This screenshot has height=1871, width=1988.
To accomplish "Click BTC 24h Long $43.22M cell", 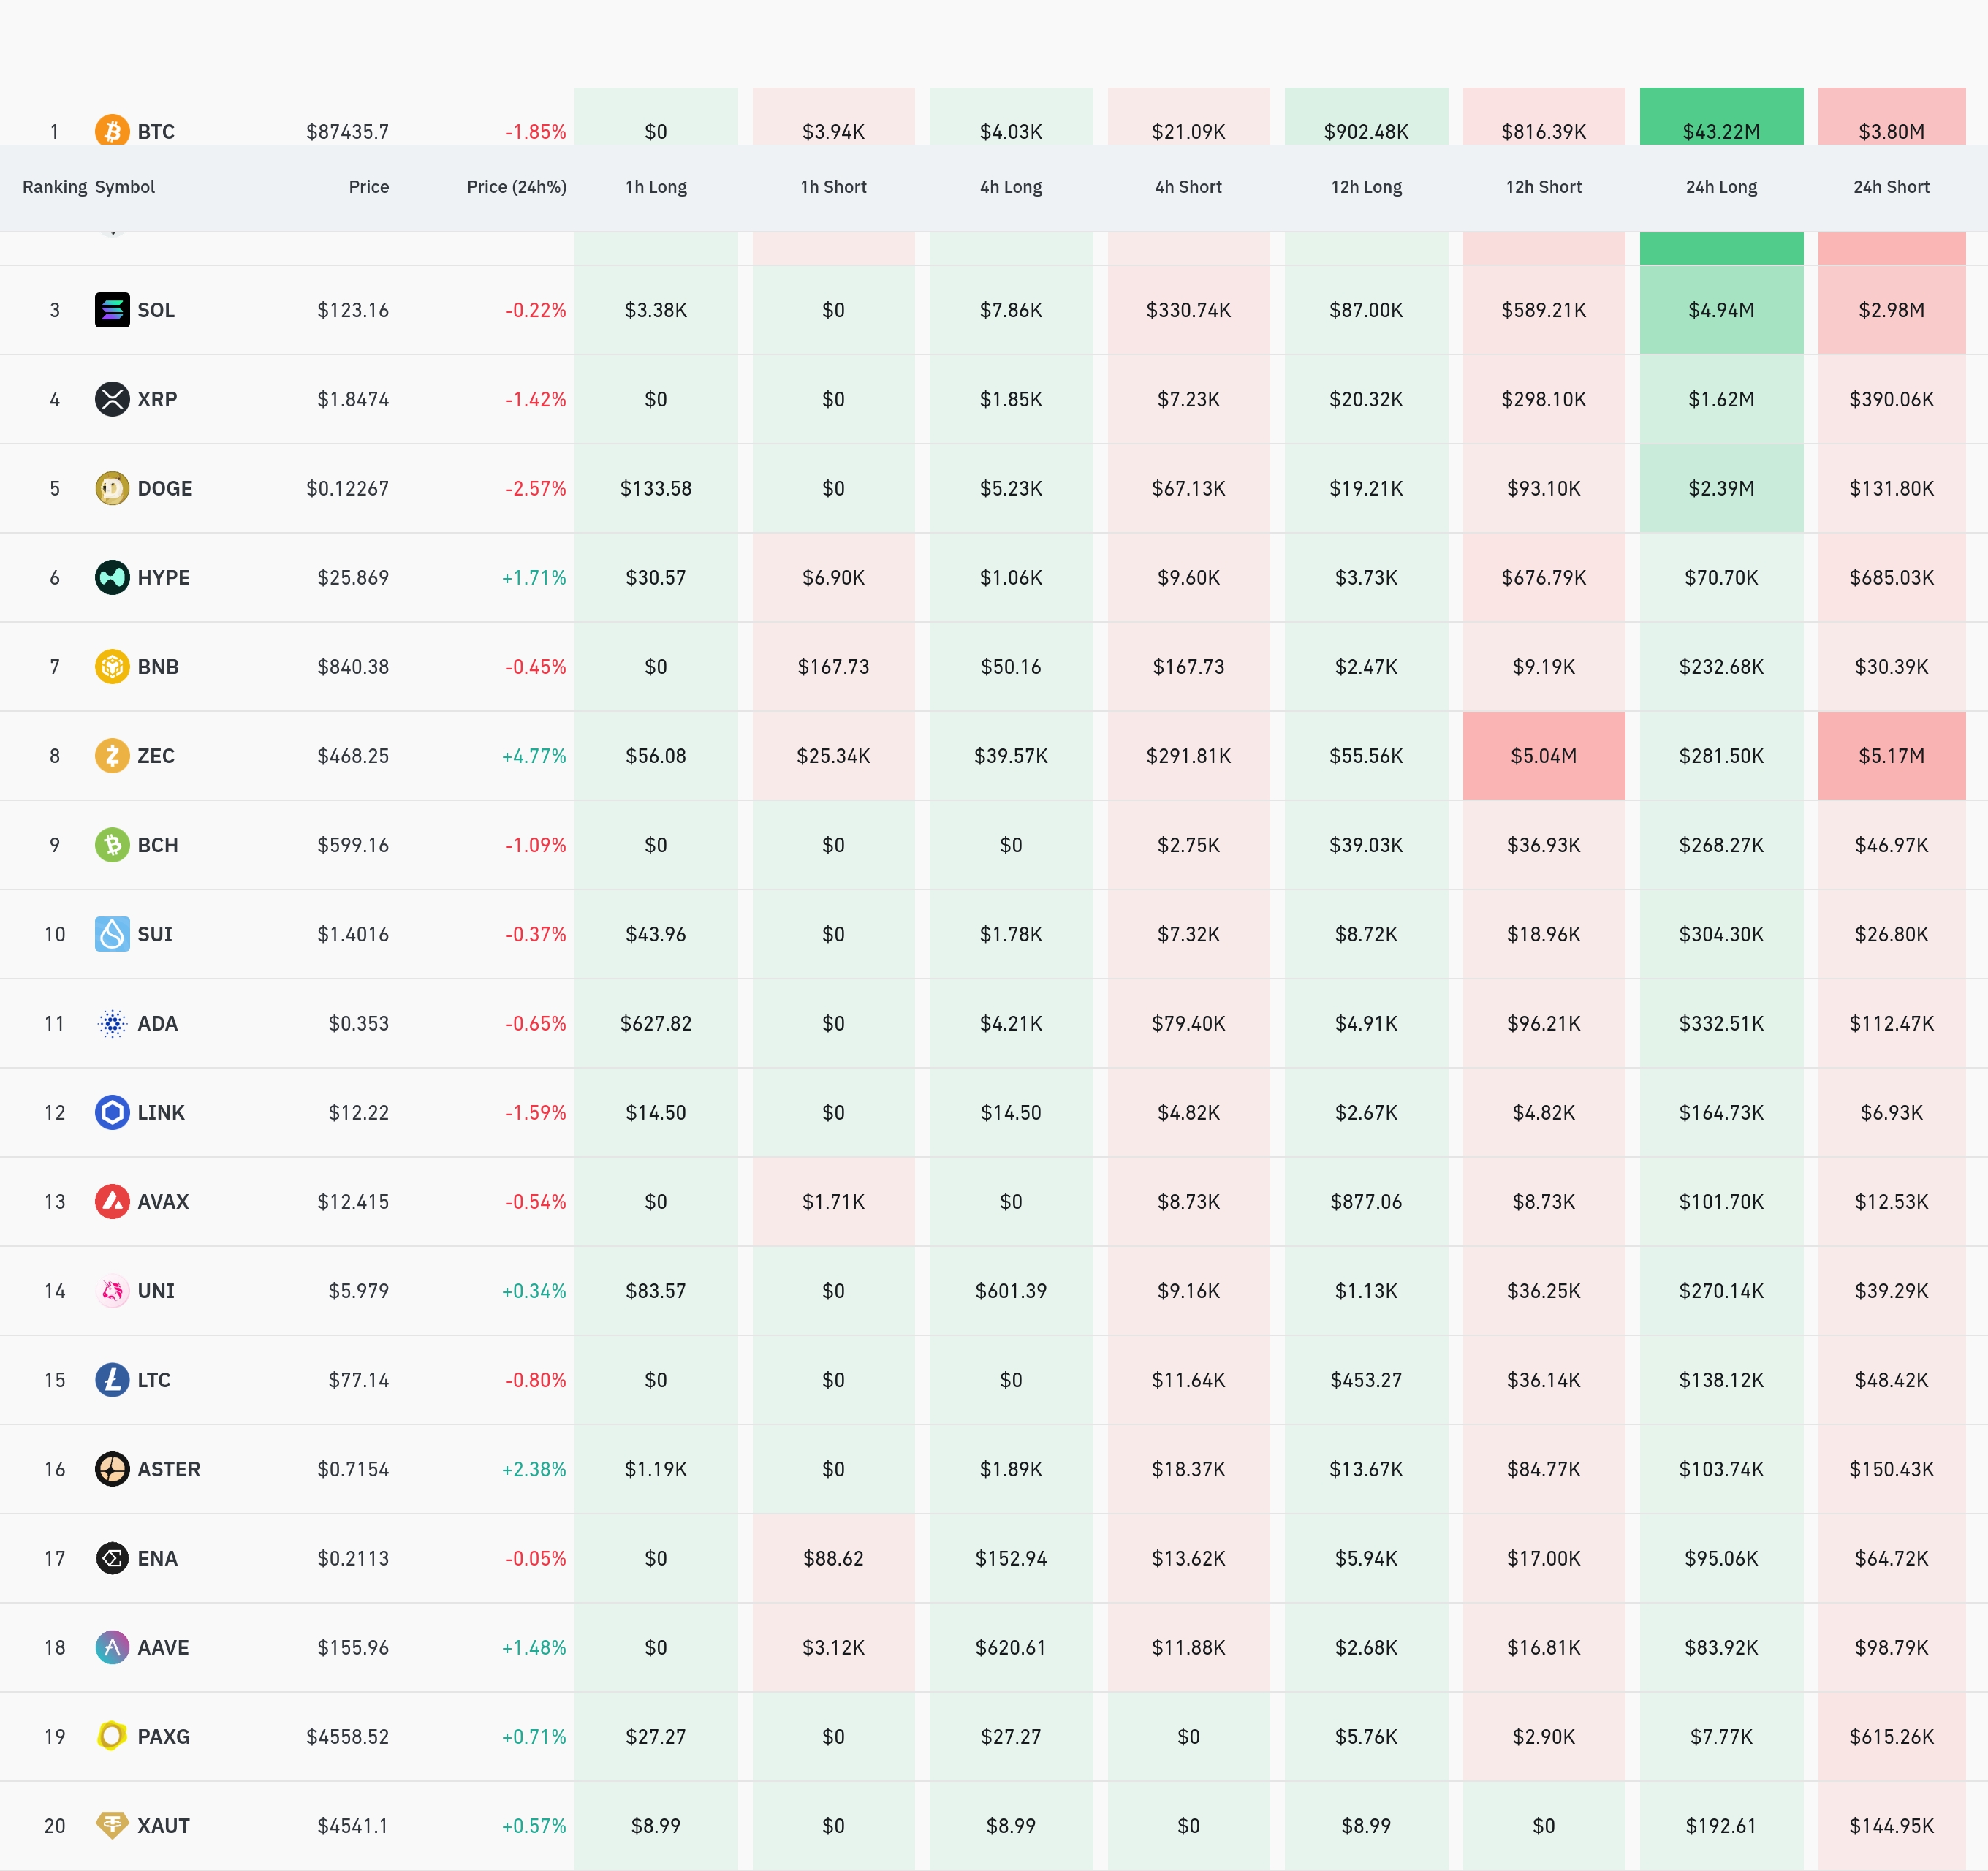I will click(x=1720, y=125).
